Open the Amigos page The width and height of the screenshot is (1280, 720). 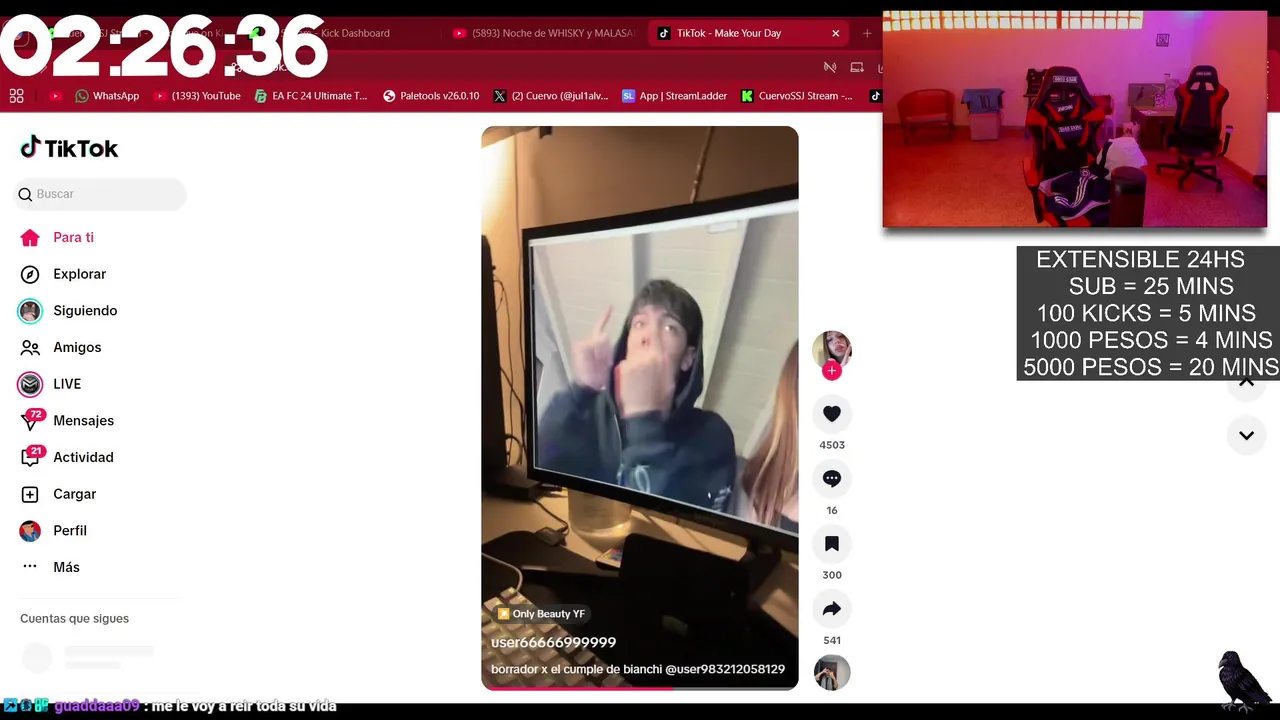pos(61,347)
